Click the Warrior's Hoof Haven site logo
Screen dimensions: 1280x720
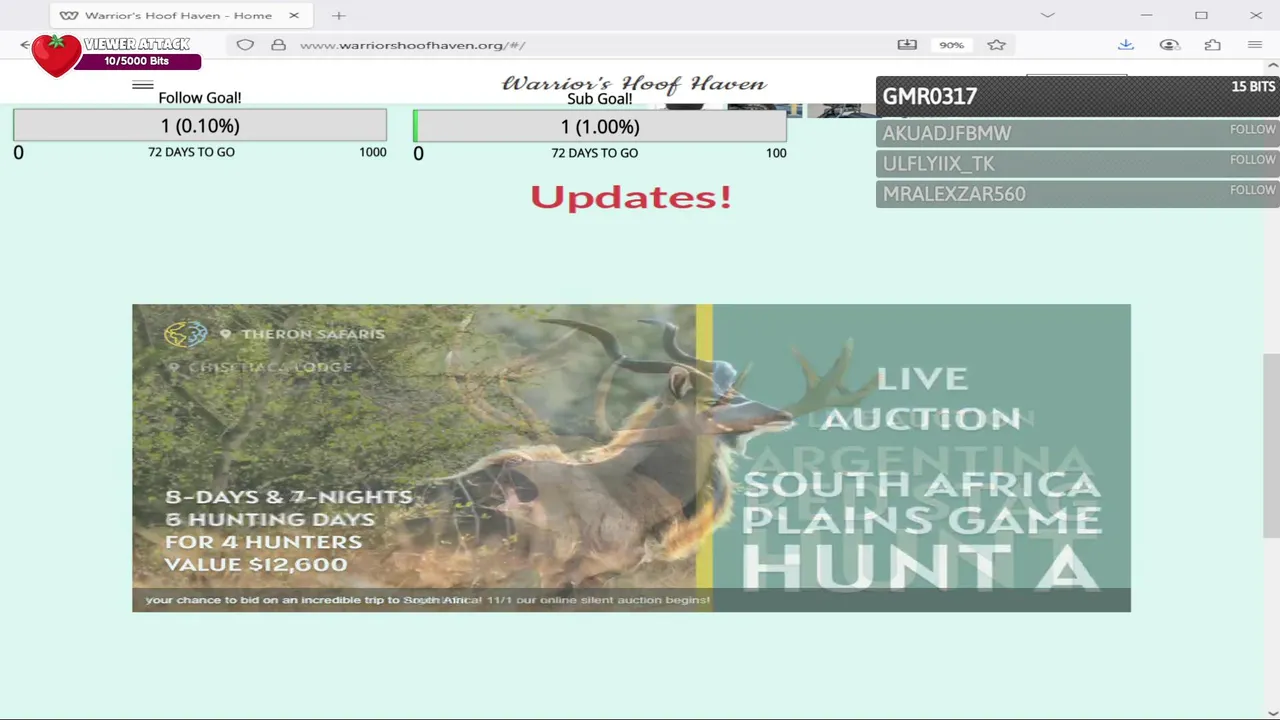634,83
